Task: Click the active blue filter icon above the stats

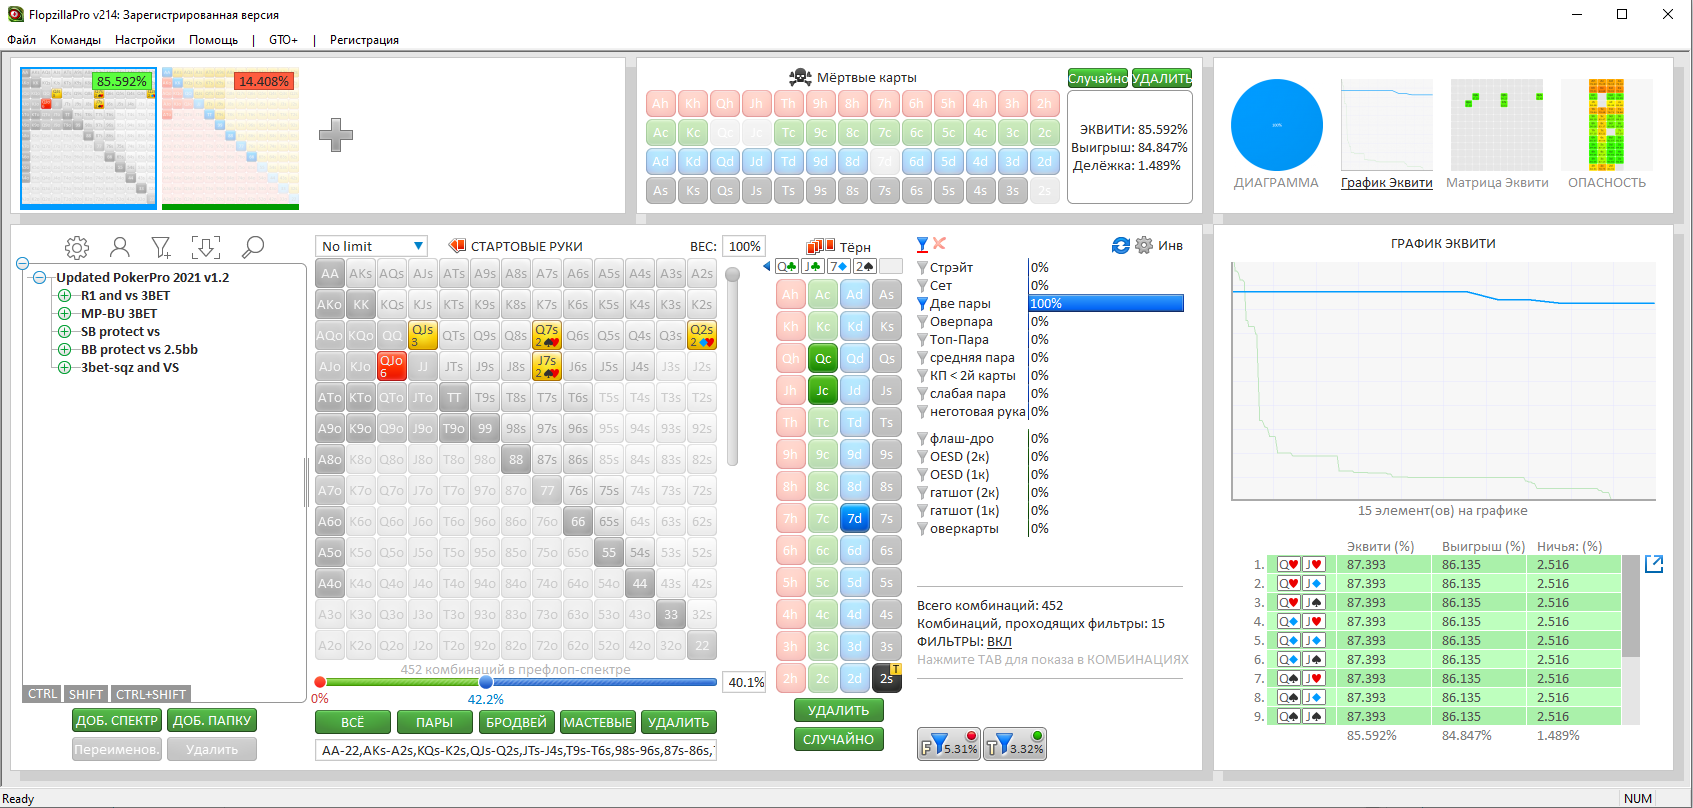Action: [923, 244]
